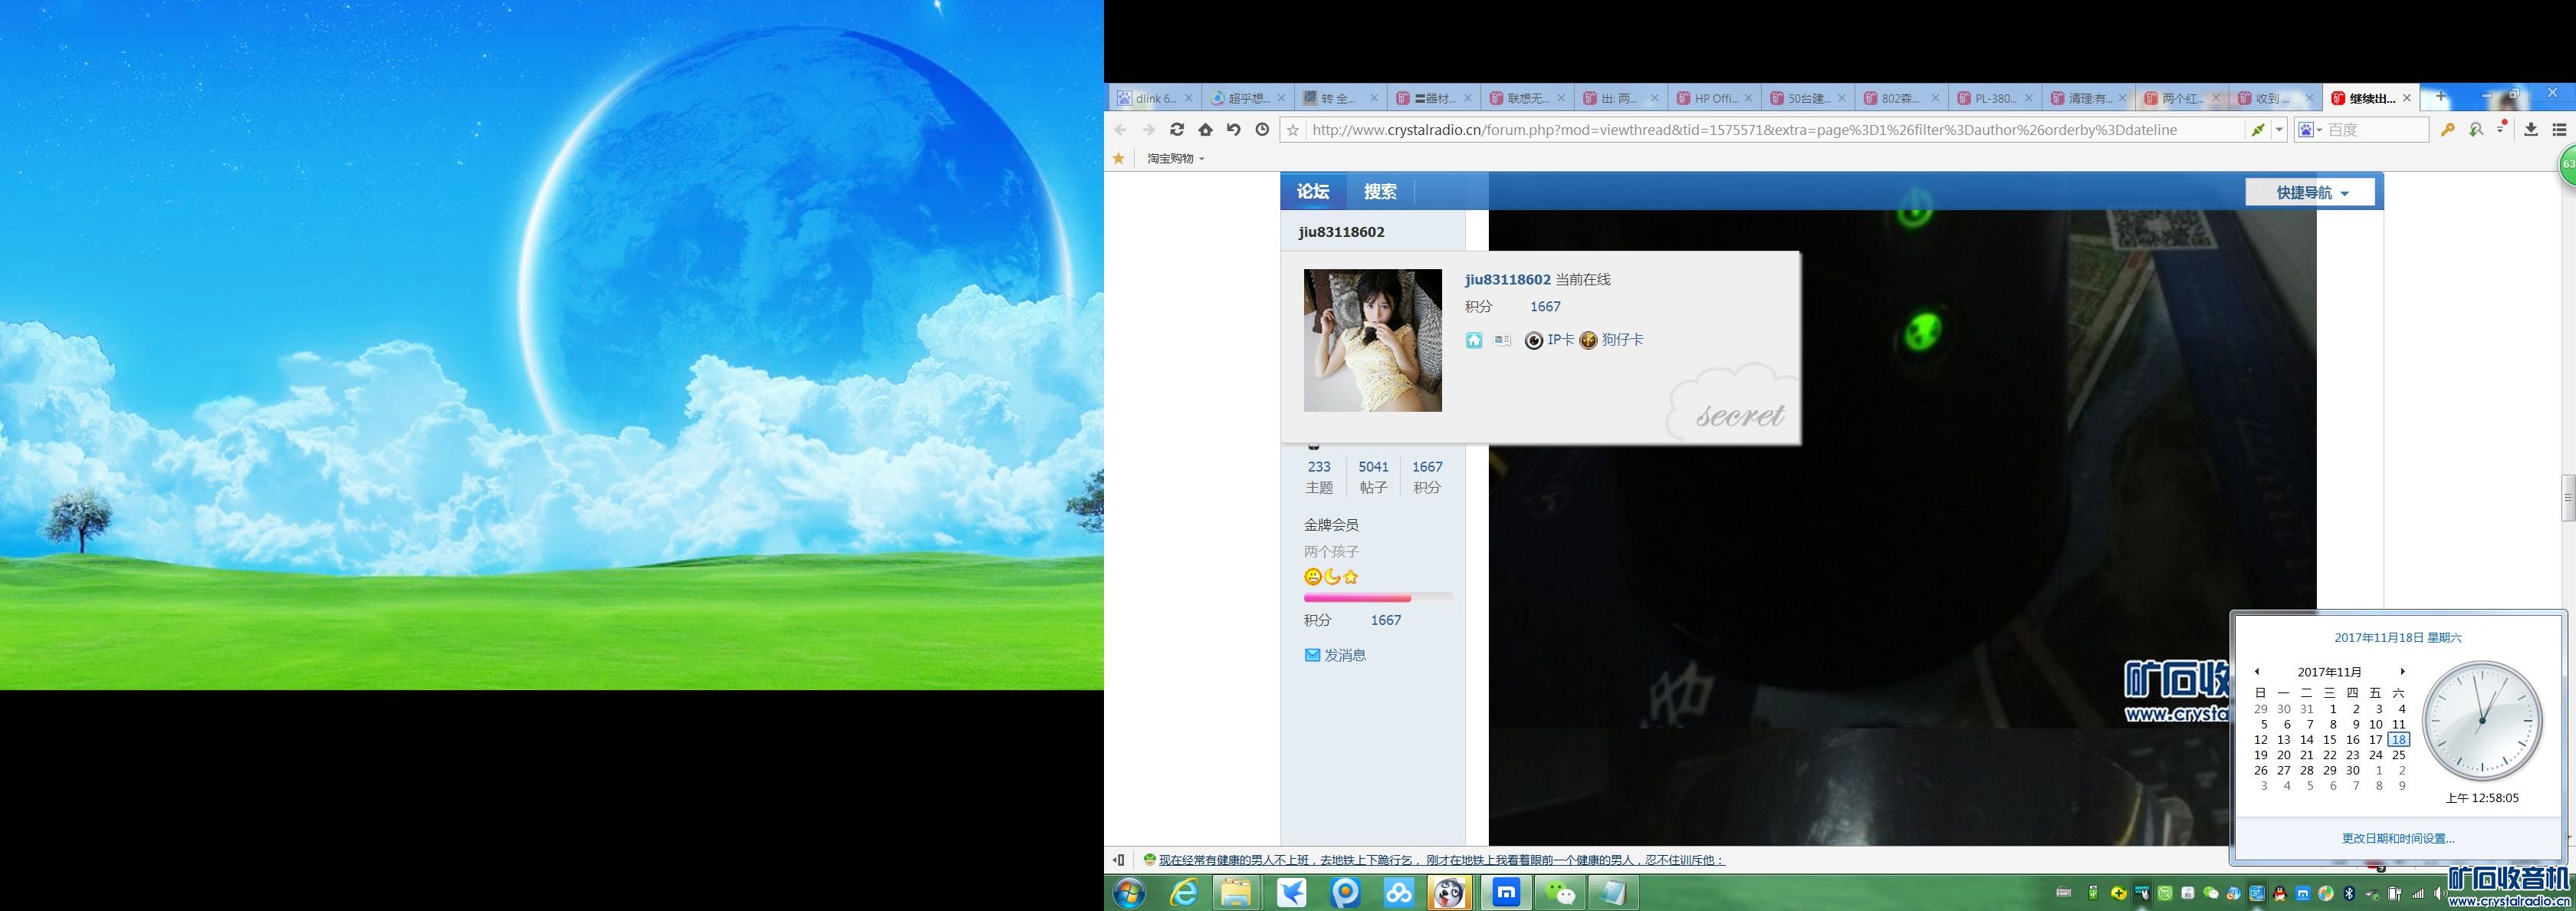Open the browser main menu icon
This screenshot has width=2576, height=911.
(2559, 130)
